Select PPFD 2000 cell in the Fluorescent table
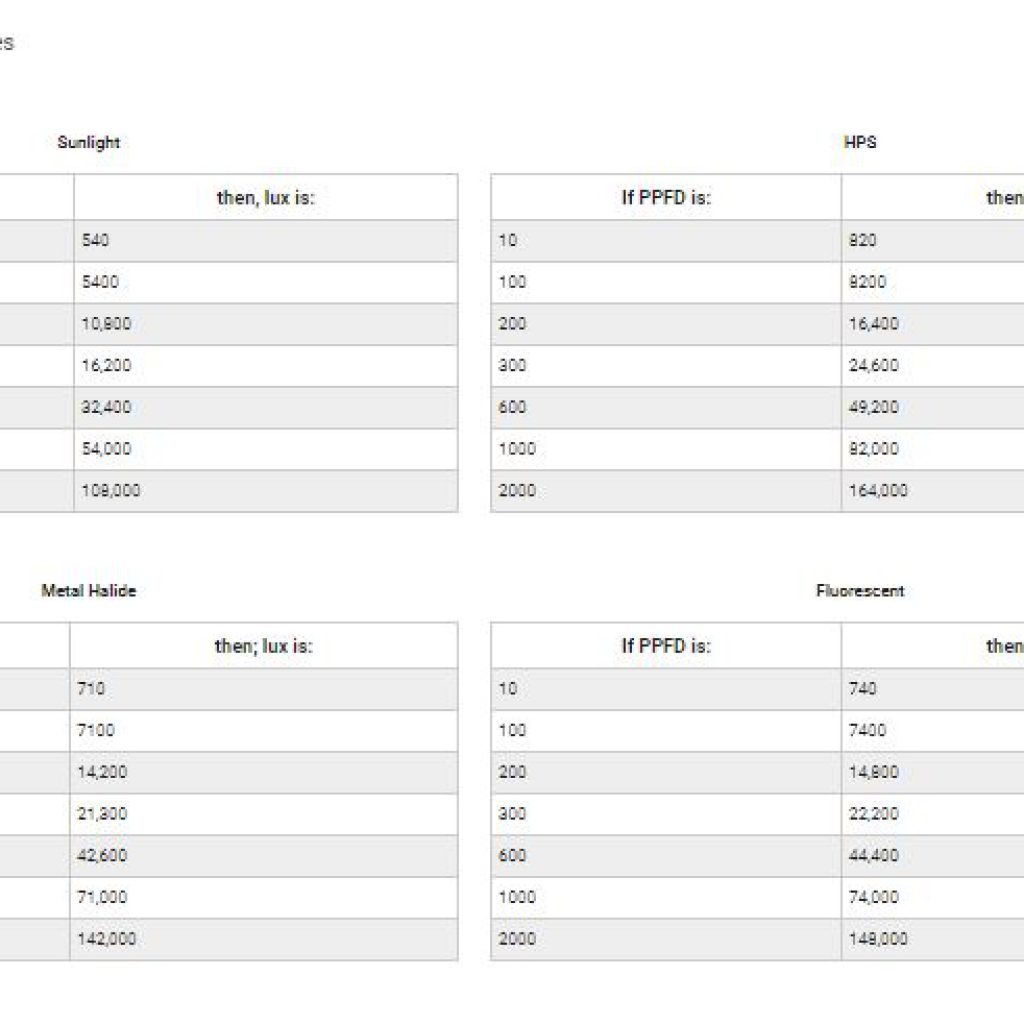The height and width of the screenshot is (1024, 1024). 517,939
